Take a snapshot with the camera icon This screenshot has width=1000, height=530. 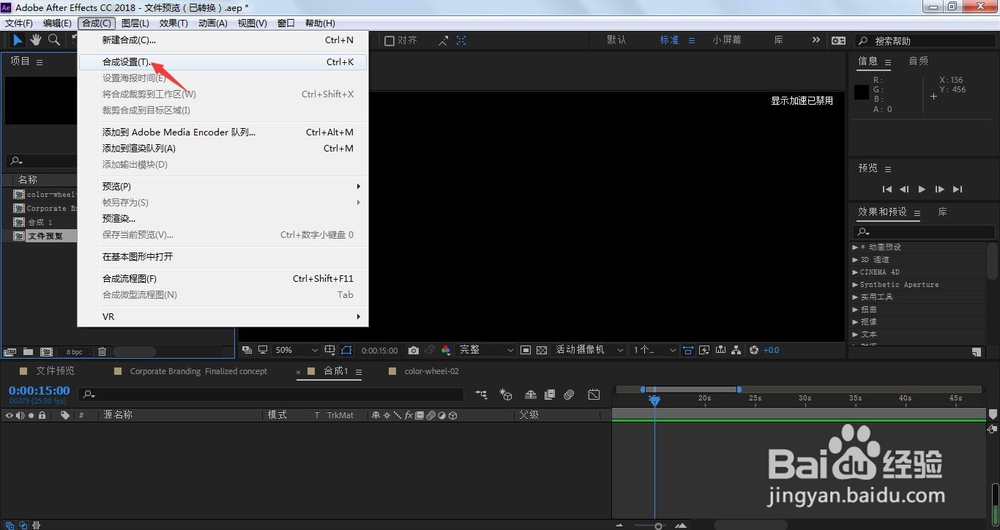(x=413, y=350)
